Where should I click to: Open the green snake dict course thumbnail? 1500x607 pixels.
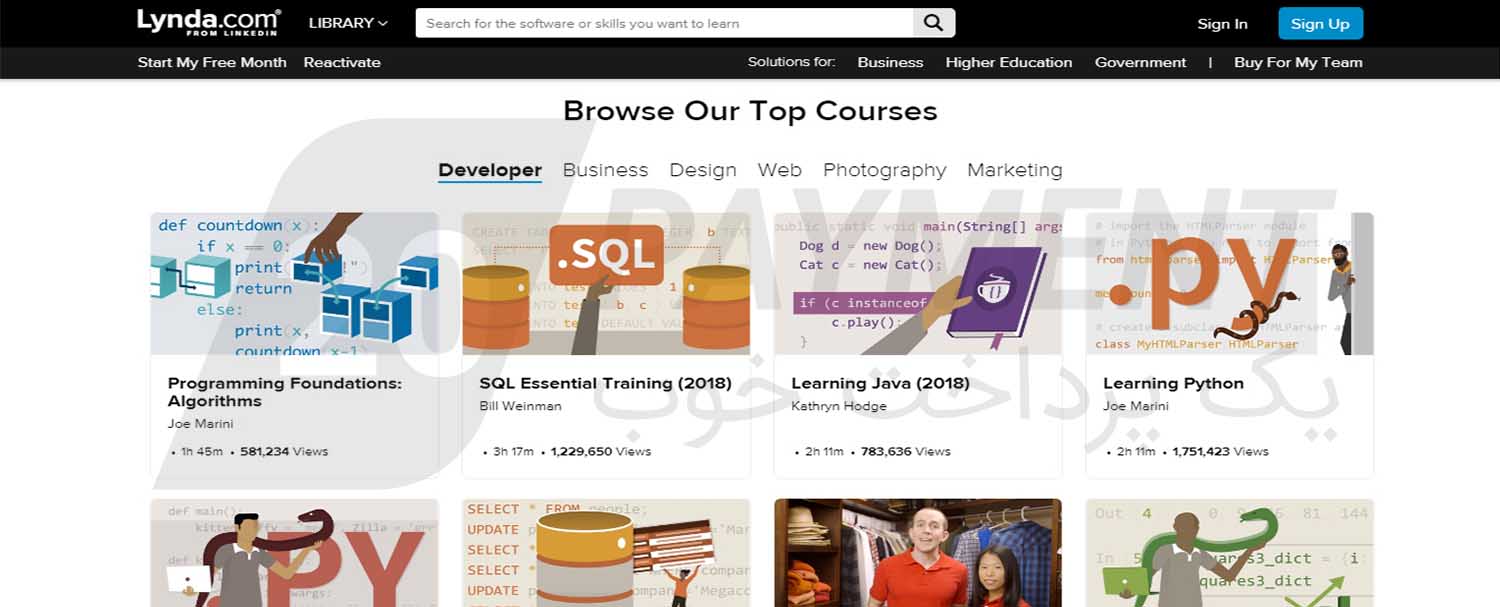(x=1230, y=553)
